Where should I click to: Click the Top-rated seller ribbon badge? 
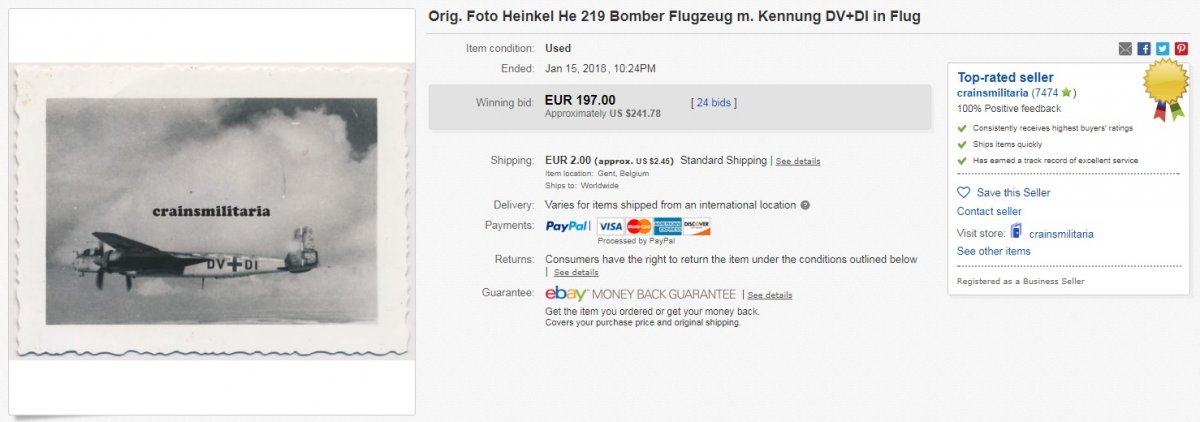tap(1165, 86)
